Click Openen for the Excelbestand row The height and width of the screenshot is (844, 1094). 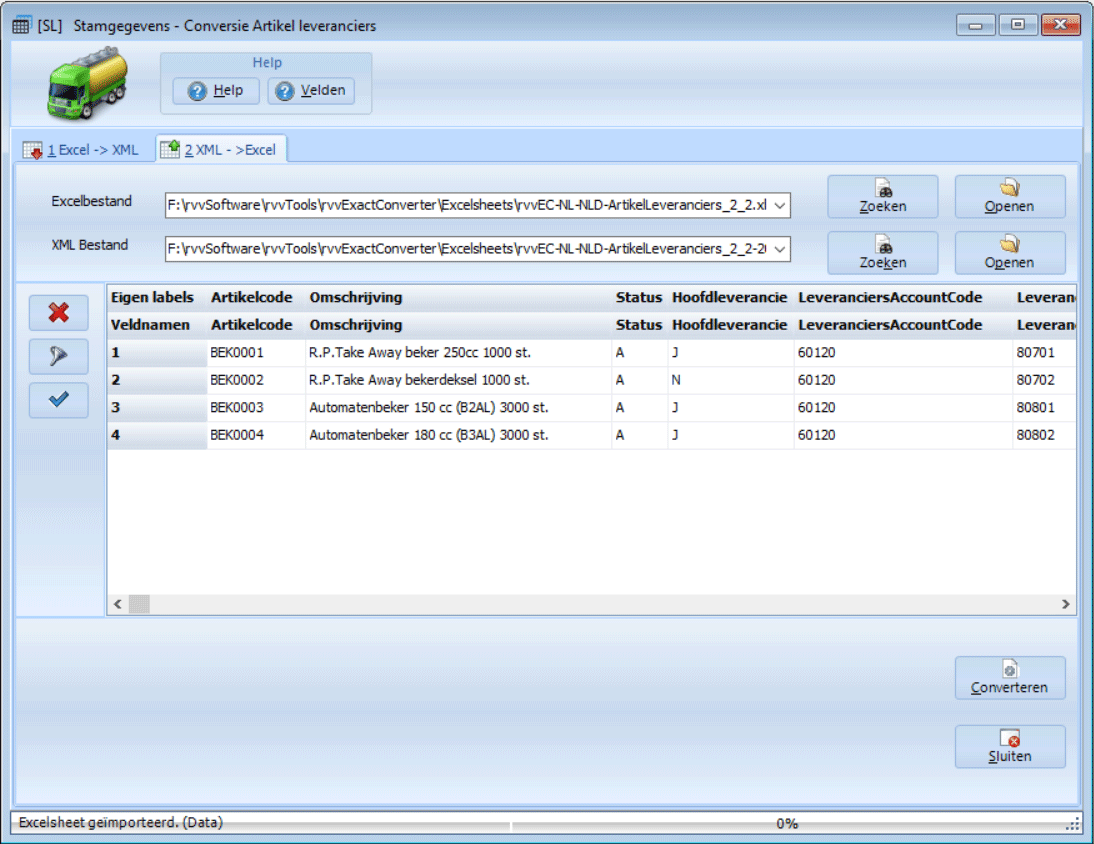[x=1010, y=197]
